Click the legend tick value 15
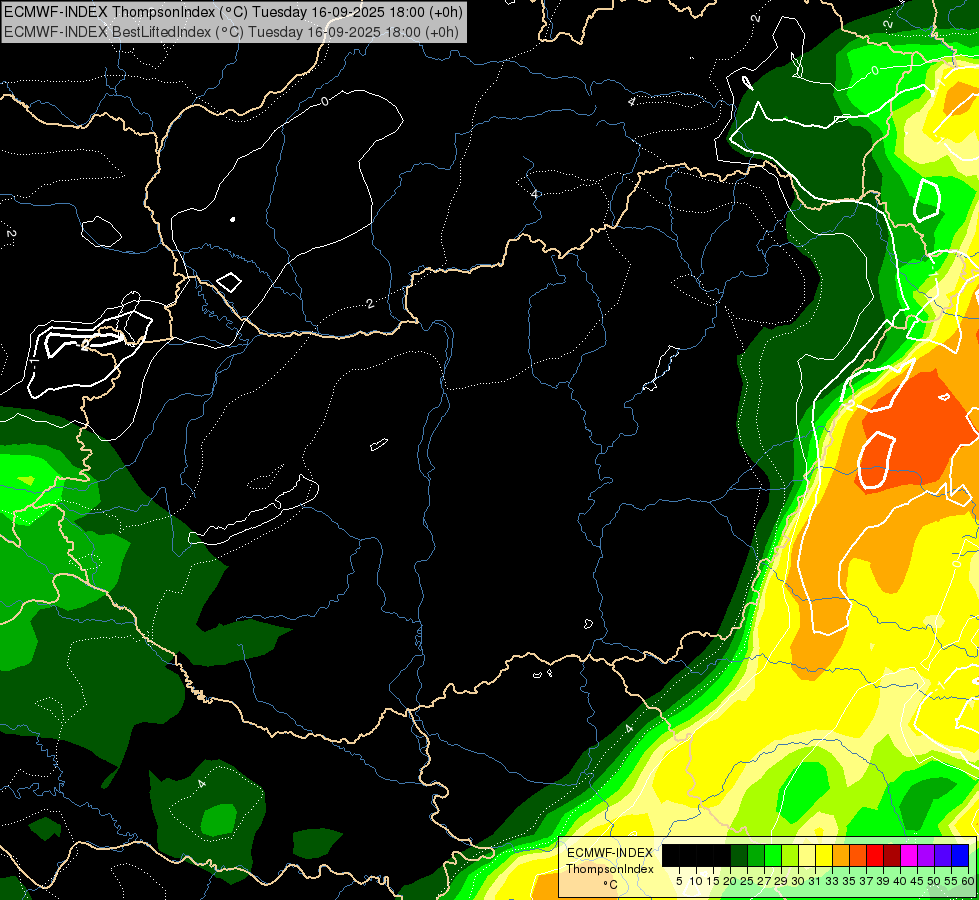Screen dimensions: 979x900 click(713, 881)
